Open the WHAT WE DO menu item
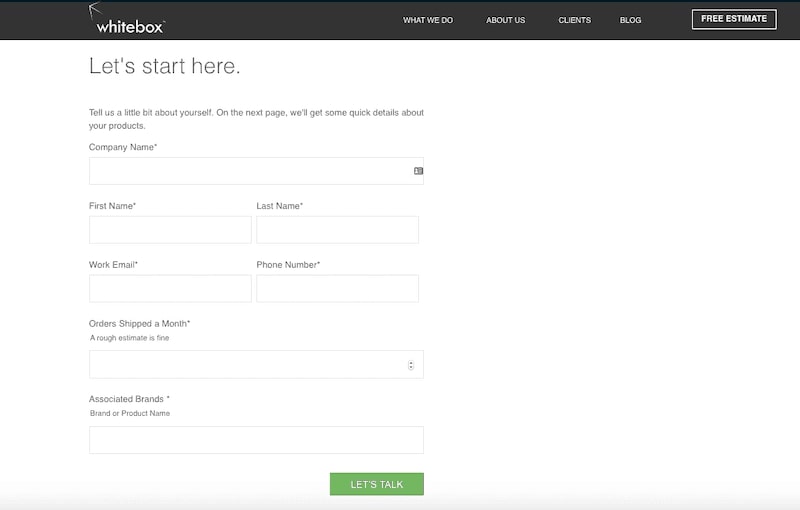The width and height of the screenshot is (800, 510). [x=427, y=20]
